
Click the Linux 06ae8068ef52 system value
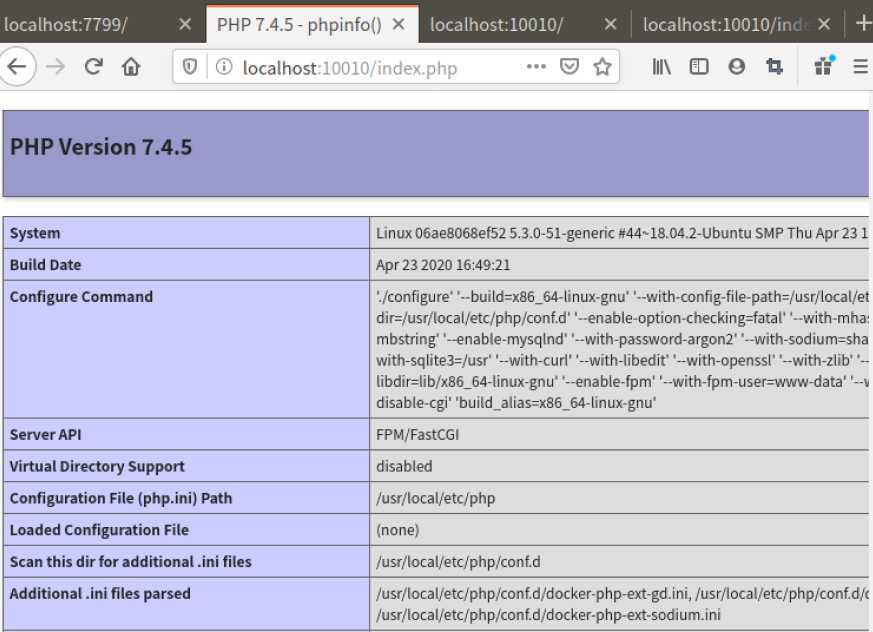(622, 233)
